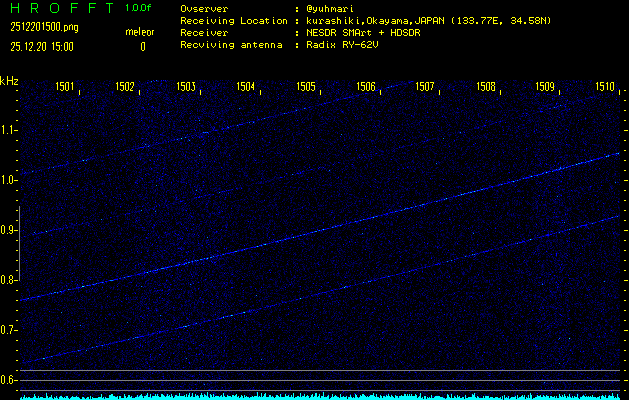The image size is (629, 400).
Task: Select the 2512201500.png filename
Action: coord(43,27)
